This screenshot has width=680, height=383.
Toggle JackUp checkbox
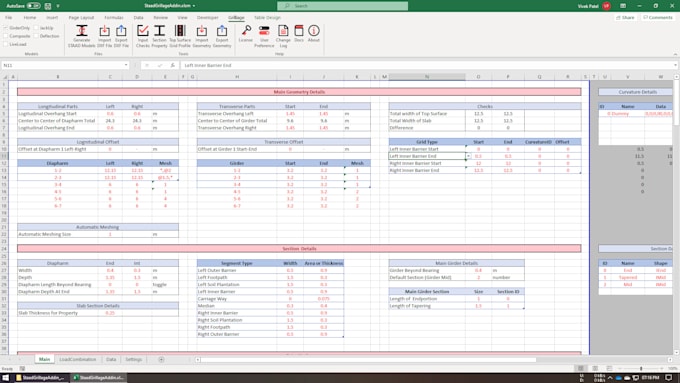(x=36, y=28)
